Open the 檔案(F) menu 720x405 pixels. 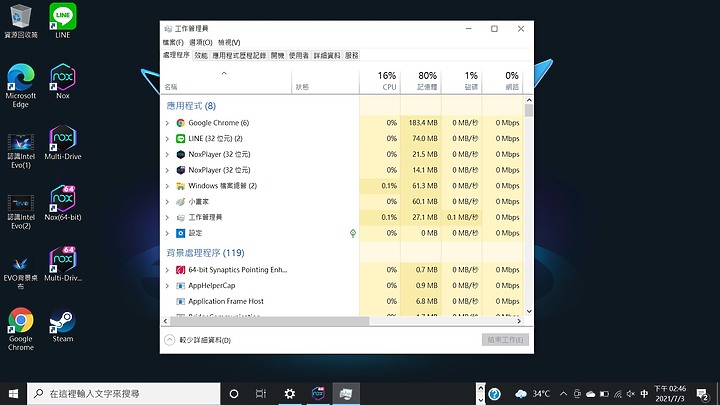coord(173,42)
